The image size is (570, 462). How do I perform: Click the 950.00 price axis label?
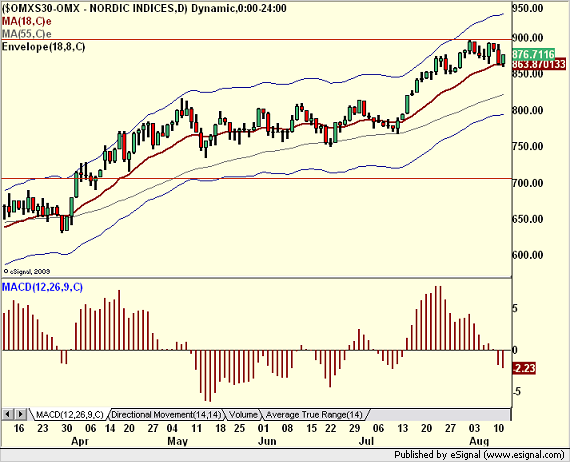click(x=527, y=8)
